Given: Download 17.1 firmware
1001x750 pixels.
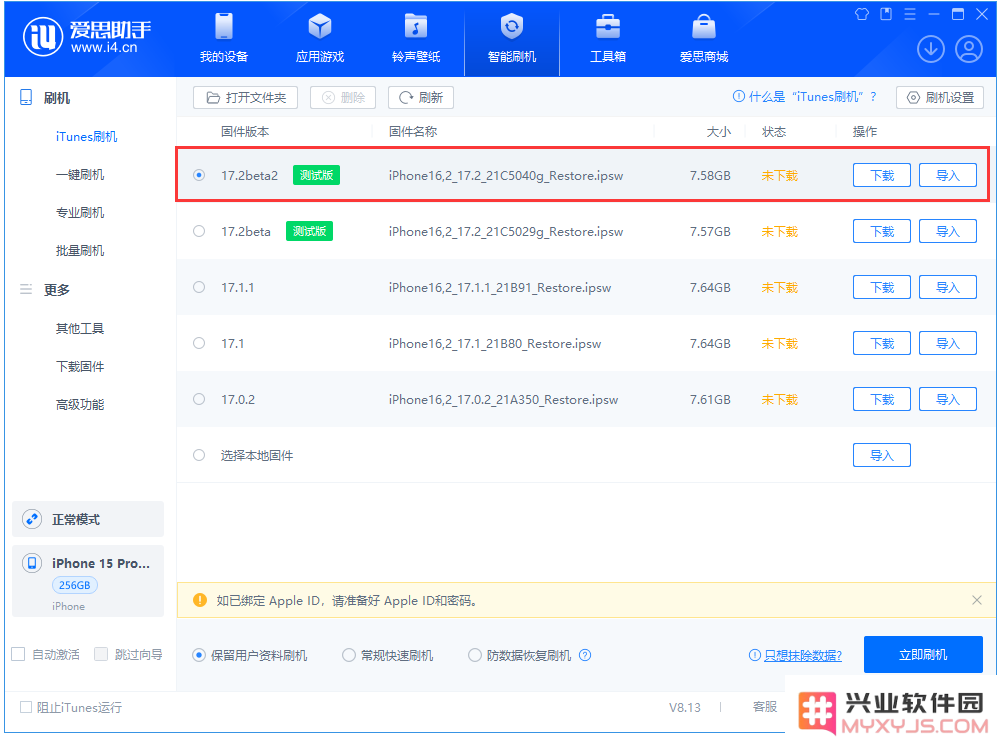Looking at the screenshot, I should 882,343.
